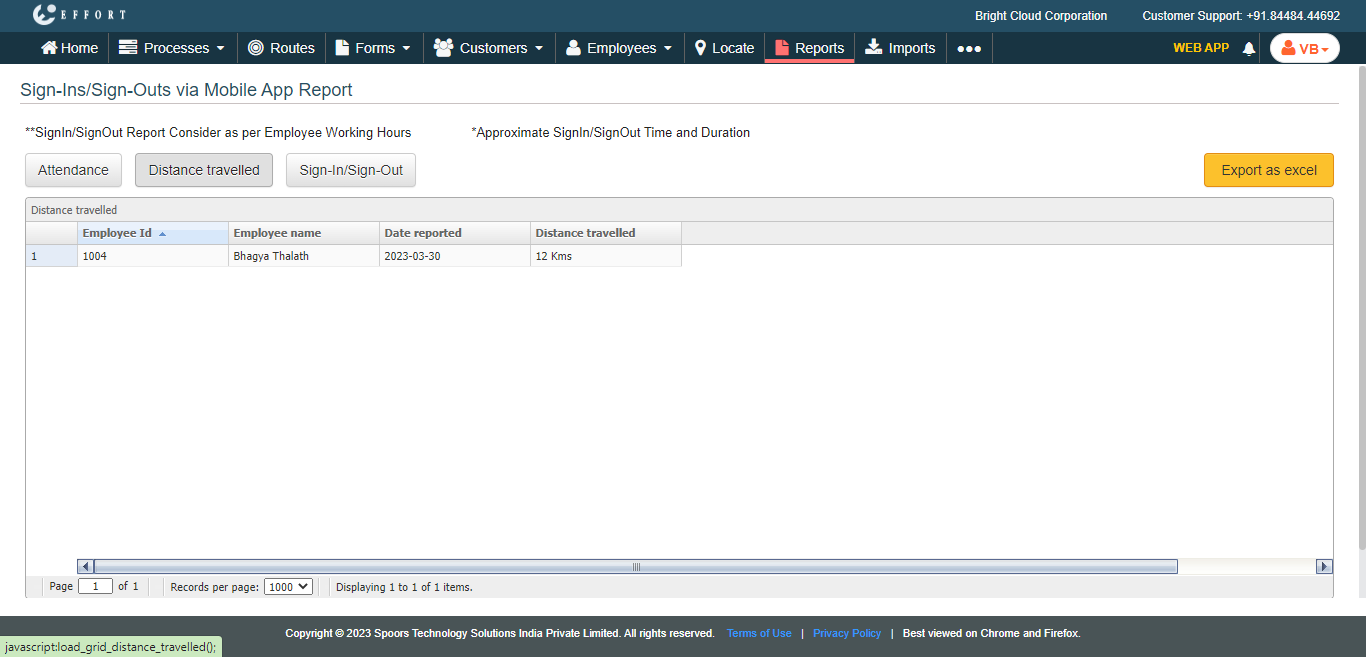Image resolution: width=1366 pixels, height=657 pixels.
Task: Open Routes from the navigation bar
Action: pyautogui.click(x=281, y=48)
